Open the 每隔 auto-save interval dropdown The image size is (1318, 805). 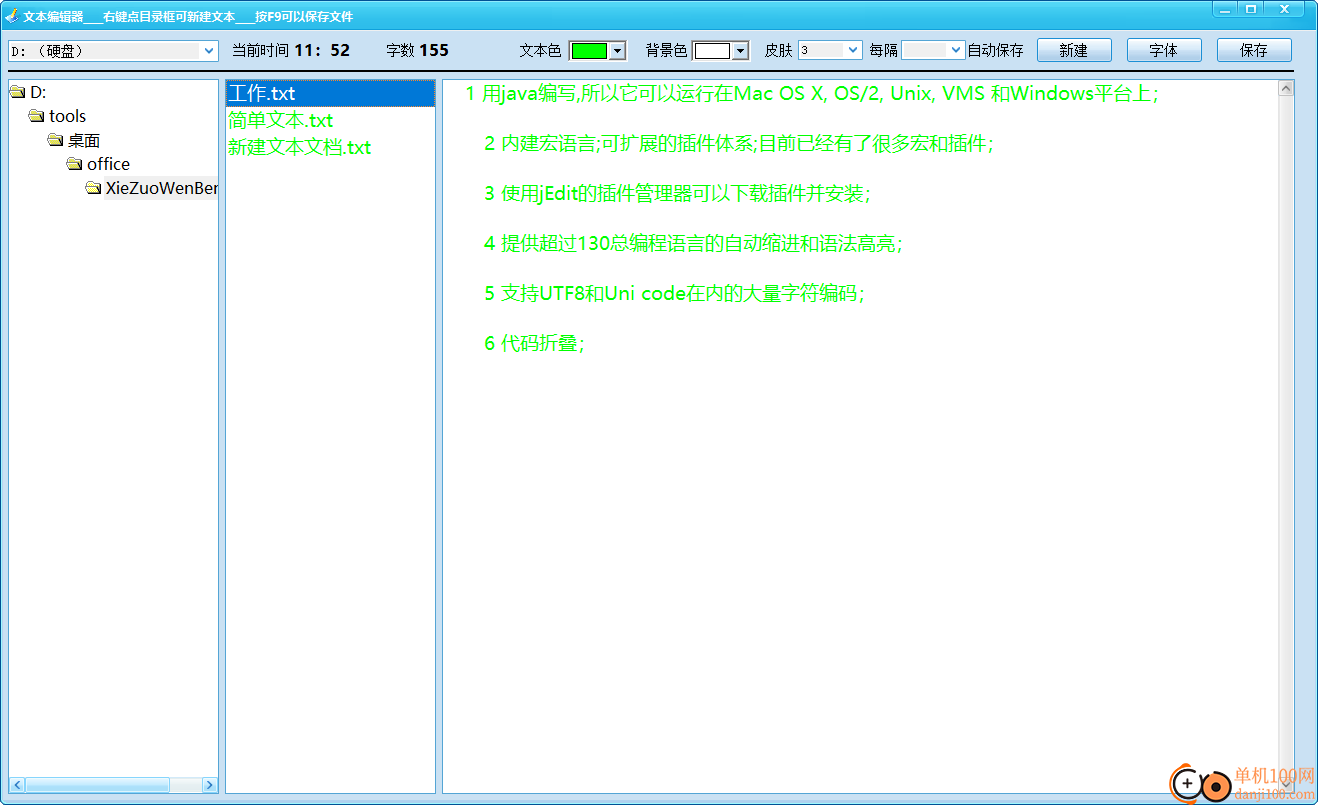coord(933,50)
